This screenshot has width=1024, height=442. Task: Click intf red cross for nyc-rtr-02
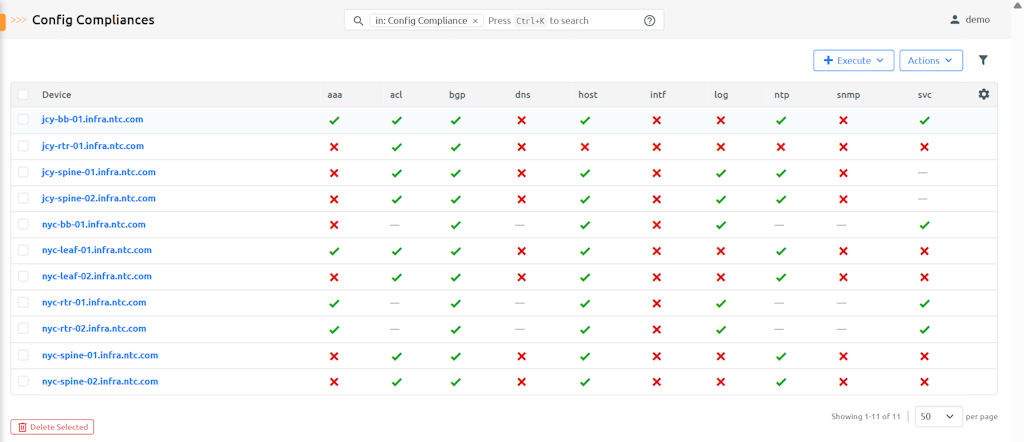point(656,329)
